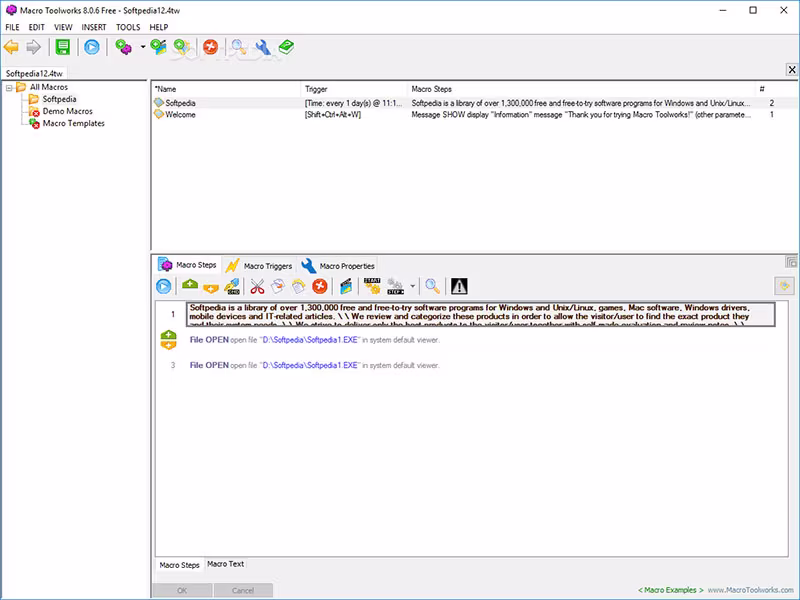Insert step below with orange plus icon
Screen dimensions: 800x600
point(211,288)
